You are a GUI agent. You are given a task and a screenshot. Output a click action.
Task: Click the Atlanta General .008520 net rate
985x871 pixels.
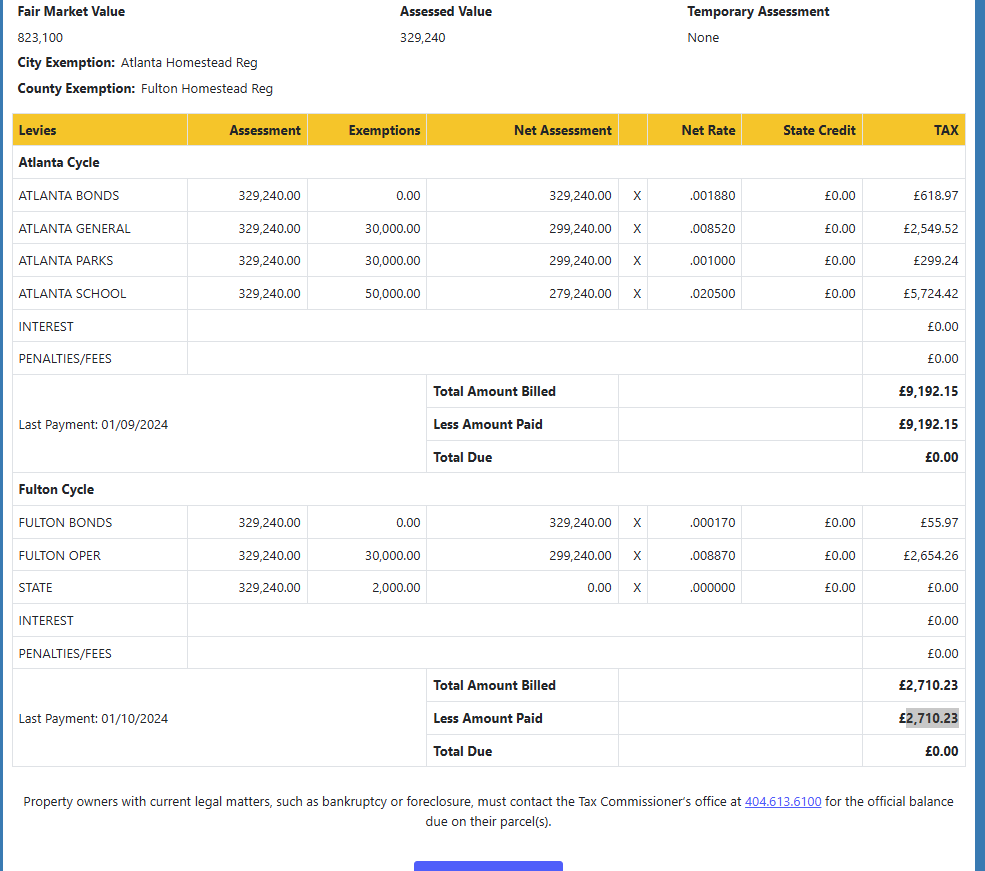(712, 229)
